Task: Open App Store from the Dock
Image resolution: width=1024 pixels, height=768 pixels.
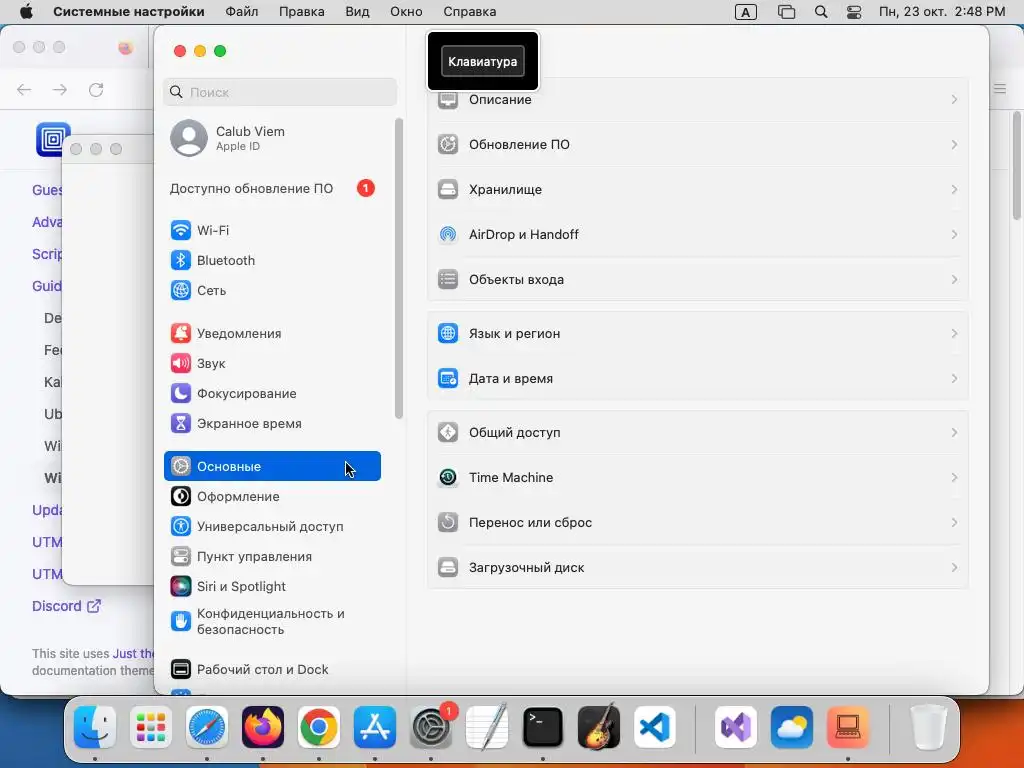Action: tap(375, 727)
